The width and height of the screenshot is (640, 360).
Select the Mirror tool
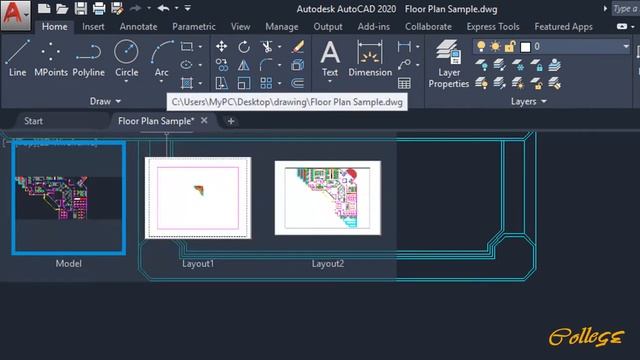[244, 65]
